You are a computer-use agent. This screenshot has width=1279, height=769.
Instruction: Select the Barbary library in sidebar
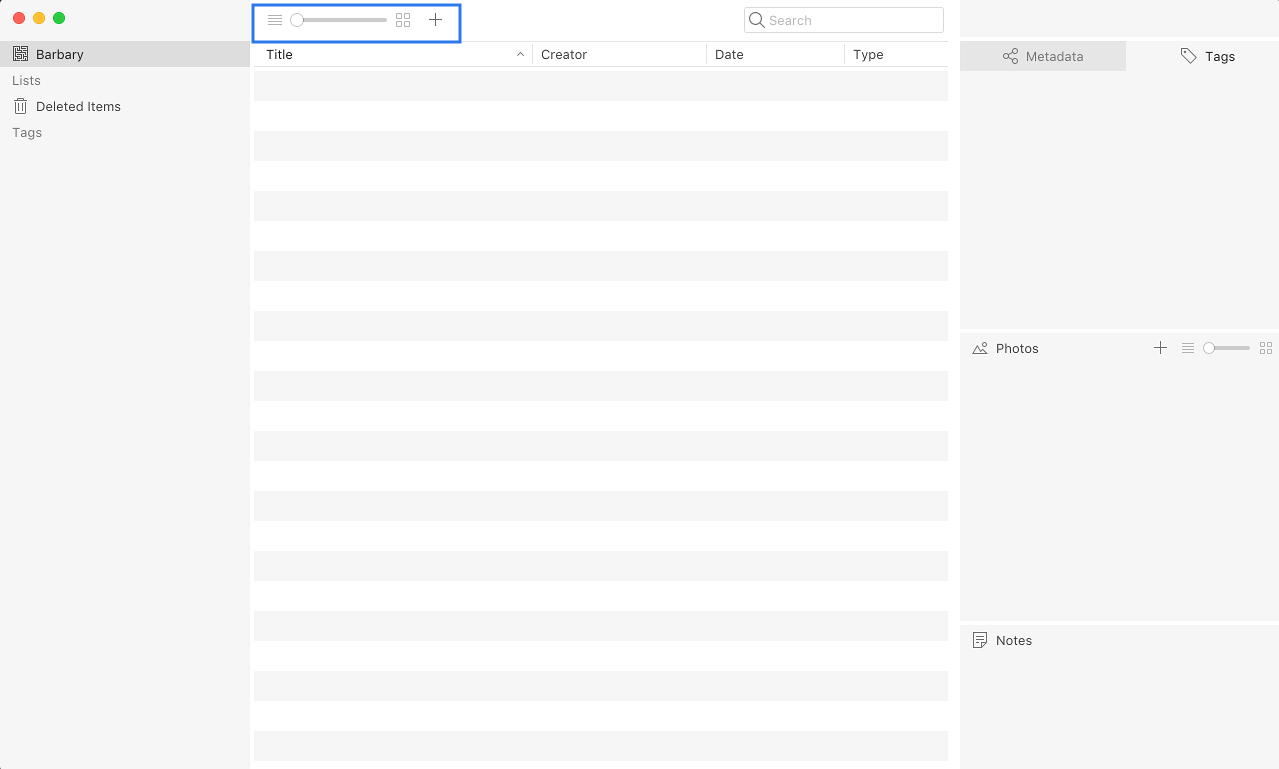point(60,55)
